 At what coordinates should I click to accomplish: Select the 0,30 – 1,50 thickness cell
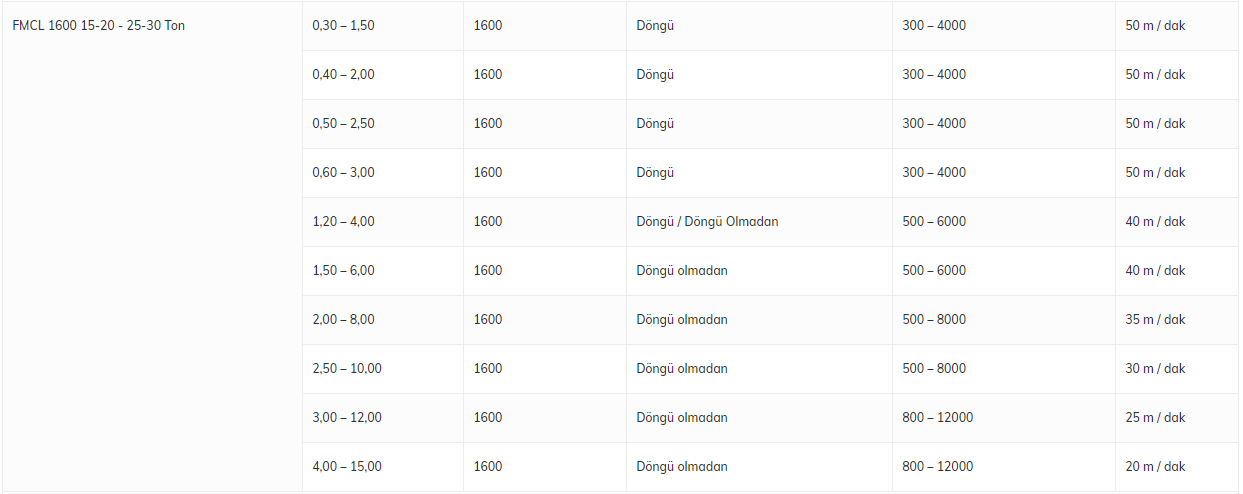[x=343, y=26]
